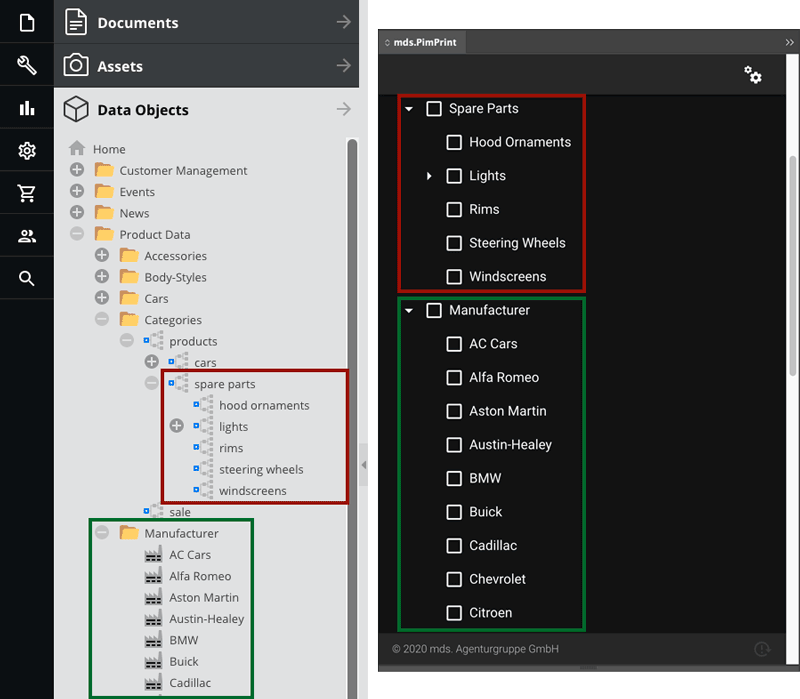800x699 pixels.
Task: Select the Chevrolet checkbox
Action: (x=454, y=579)
